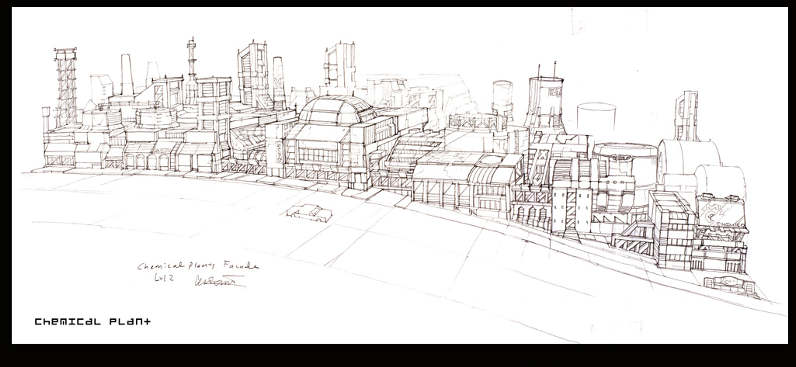Select the large domed building roof
796x367 pixels.
(336, 109)
